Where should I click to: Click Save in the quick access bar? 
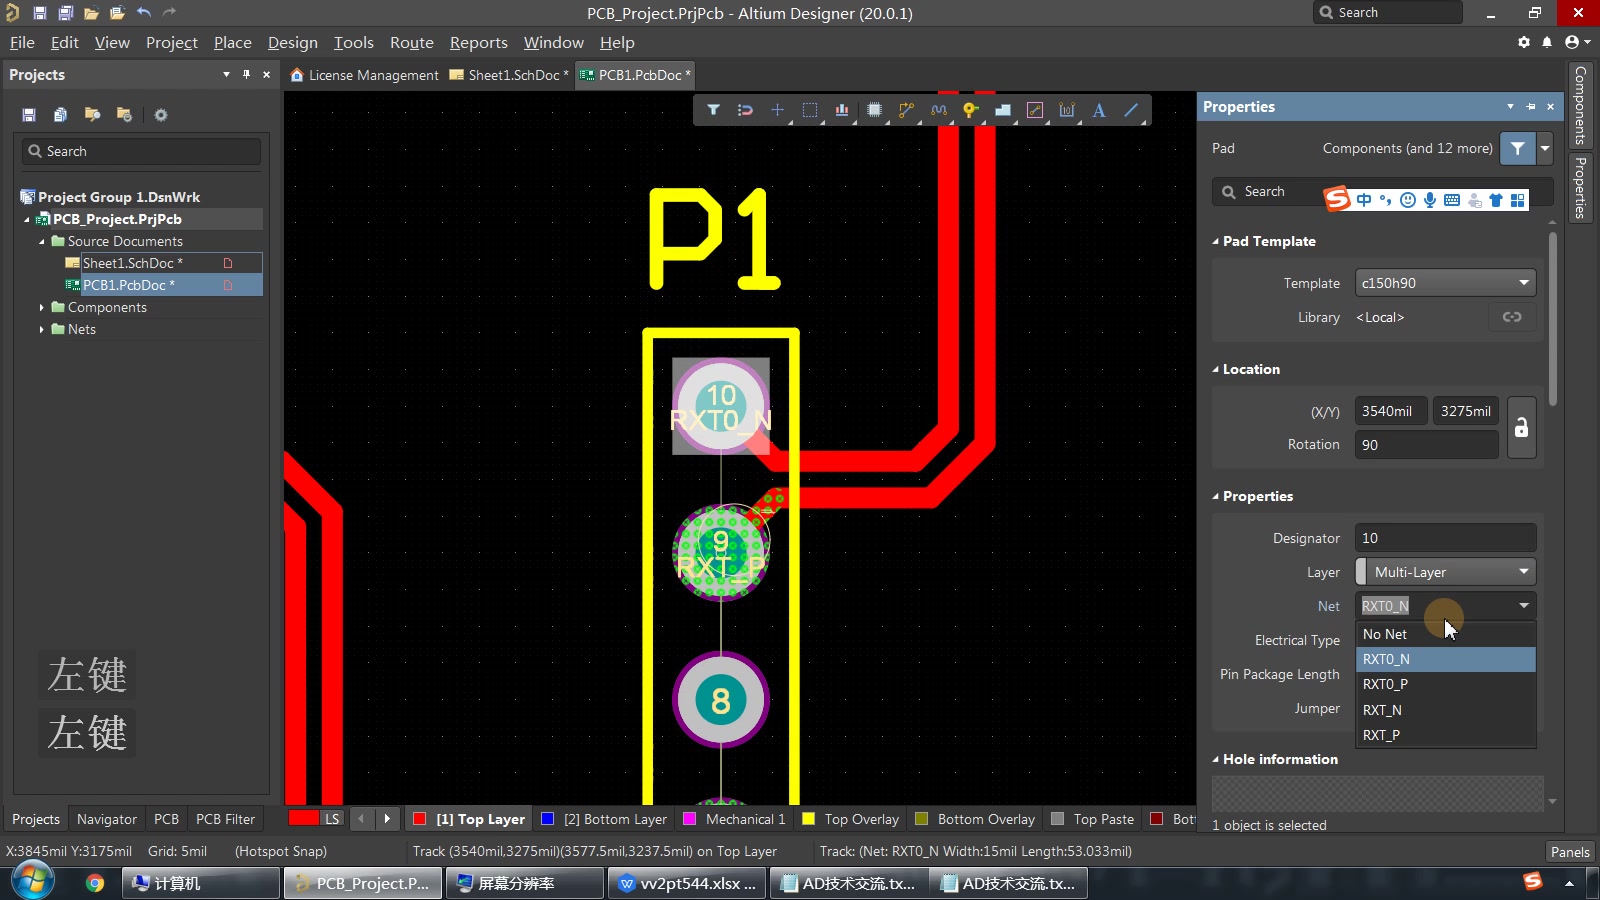[x=39, y=13]
